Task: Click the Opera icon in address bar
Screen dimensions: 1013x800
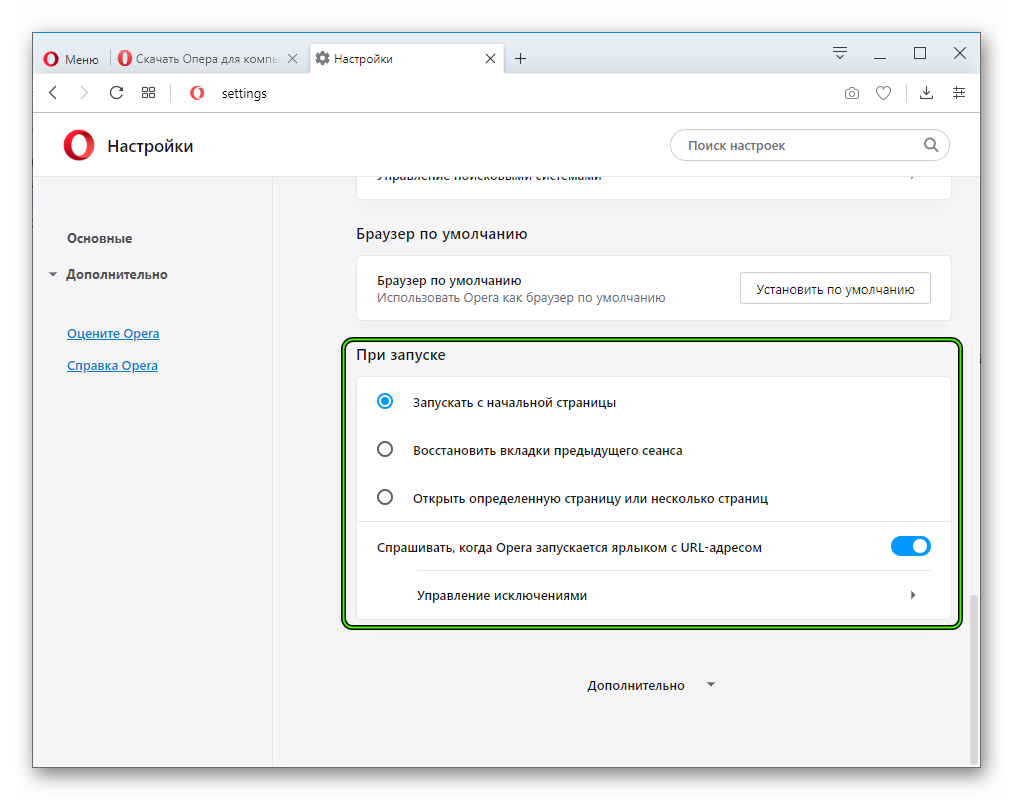Action: click(197, 93)
